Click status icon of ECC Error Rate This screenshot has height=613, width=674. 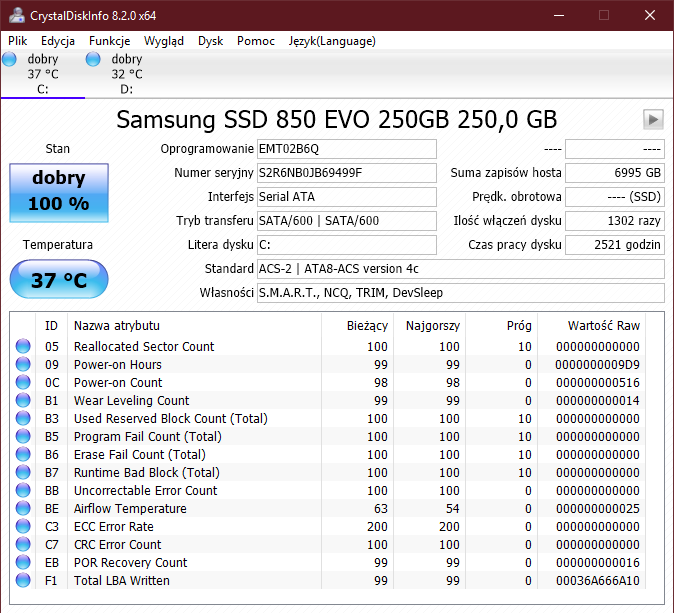click(x=23, y=527)
